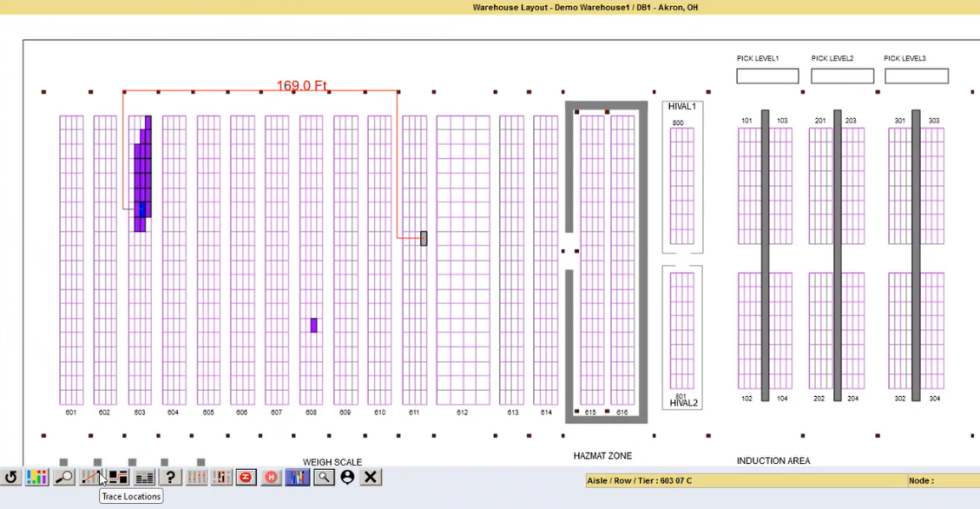The height and width of the screenshot is (509, 980).
Task: Click the red Z circle icon
Action: click(246, 477)
